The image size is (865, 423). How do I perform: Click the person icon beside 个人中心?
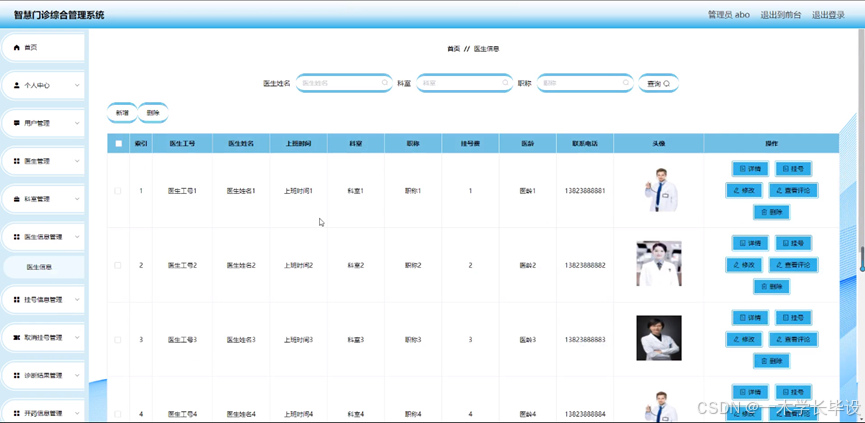click(x=17, y=85)
